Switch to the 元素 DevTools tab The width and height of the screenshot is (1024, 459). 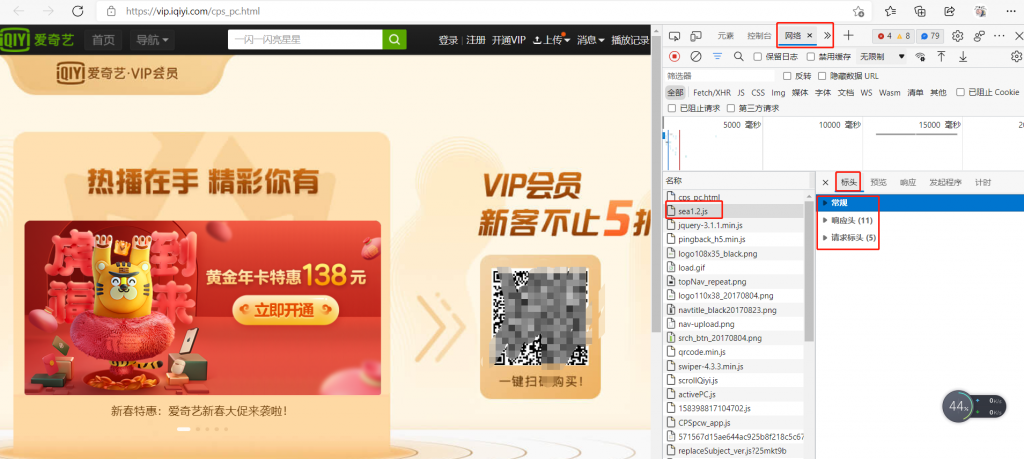[x=726, y=36]
